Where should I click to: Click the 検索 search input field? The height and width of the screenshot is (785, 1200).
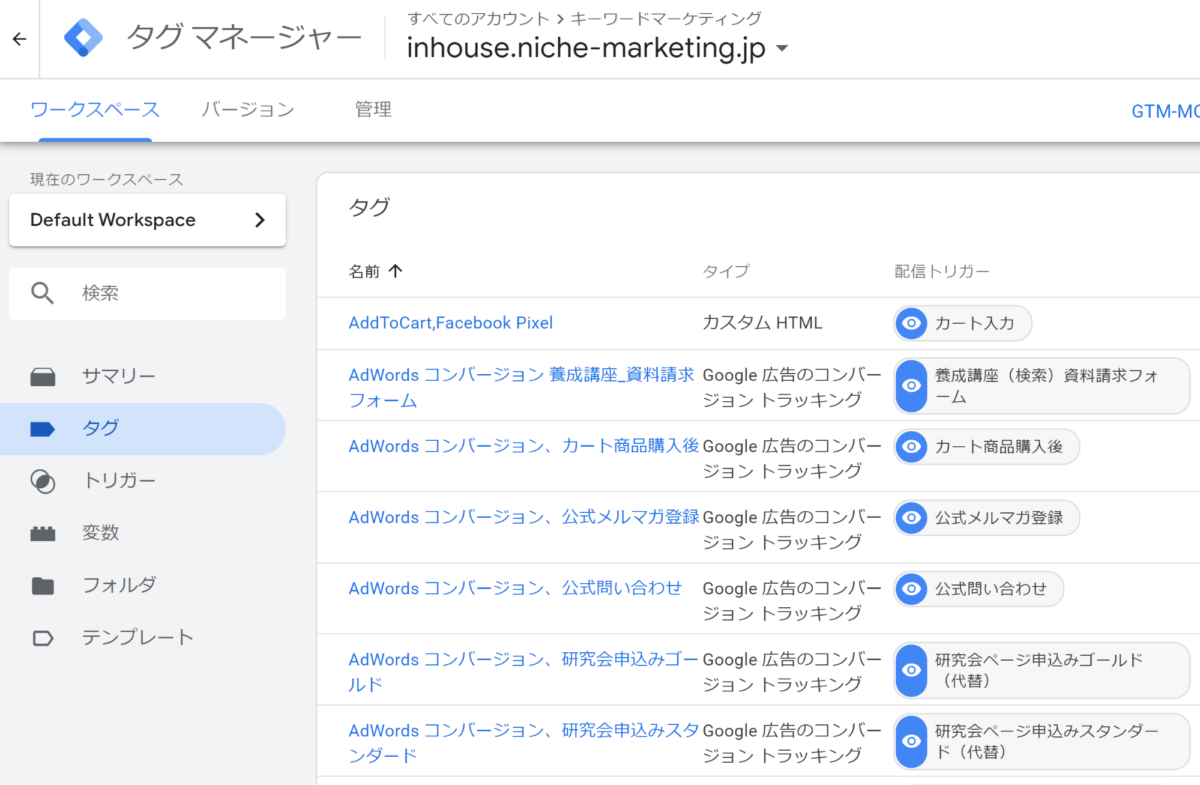pos(147,293)
